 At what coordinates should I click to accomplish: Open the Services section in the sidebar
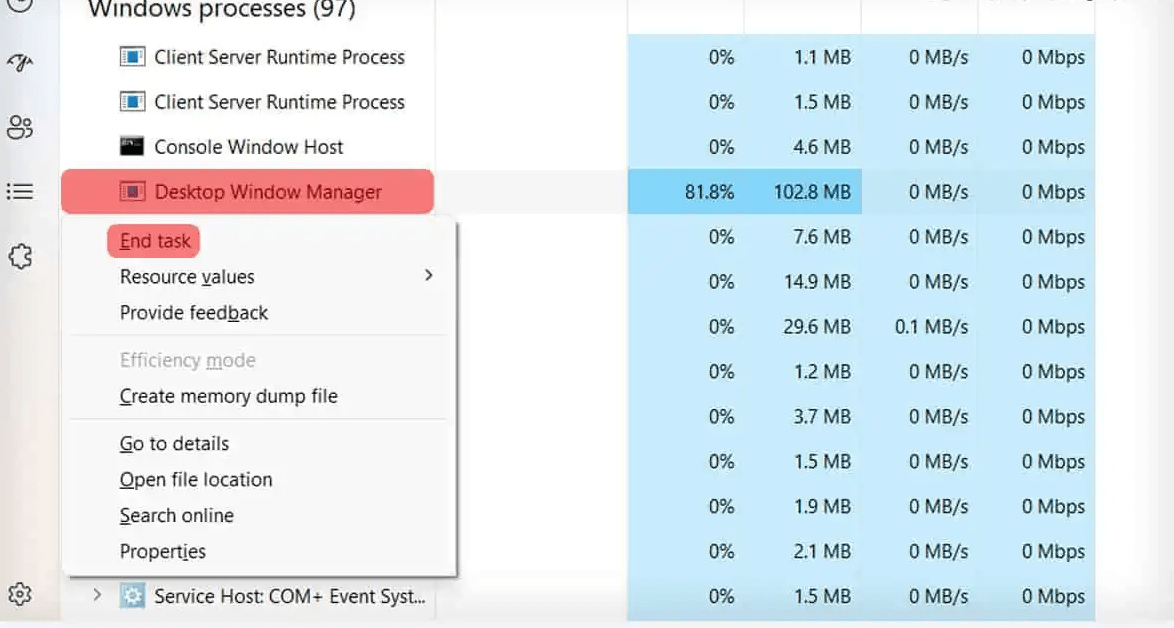tap(22, 256)
